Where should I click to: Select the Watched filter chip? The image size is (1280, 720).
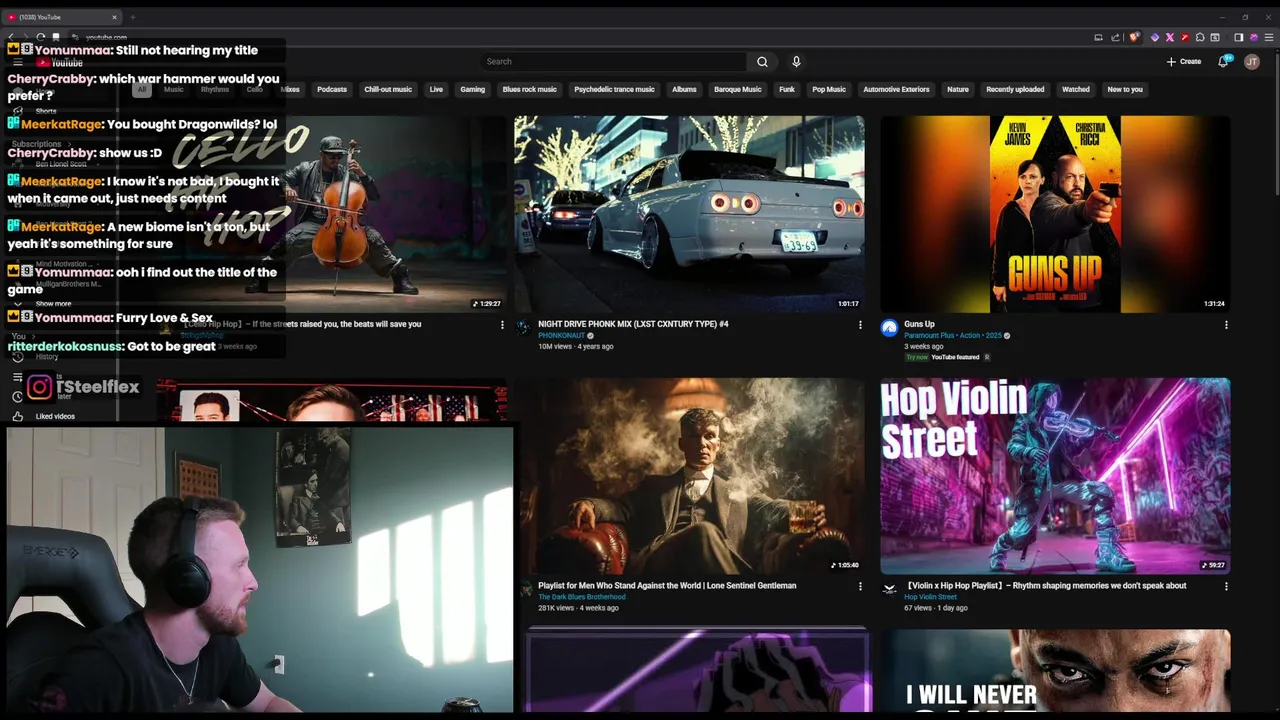point(1076,89)
